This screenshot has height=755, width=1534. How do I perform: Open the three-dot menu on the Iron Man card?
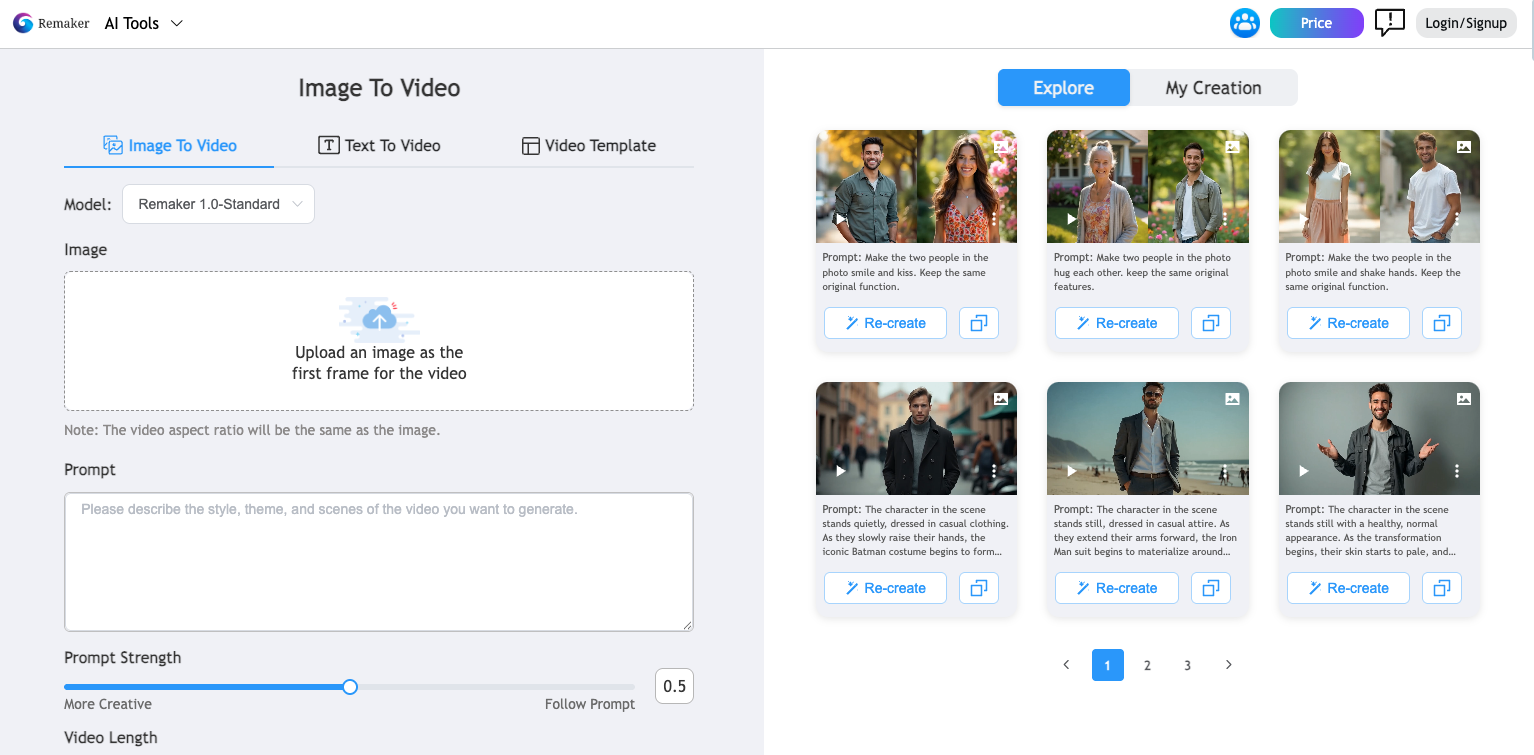[1225, 469]
